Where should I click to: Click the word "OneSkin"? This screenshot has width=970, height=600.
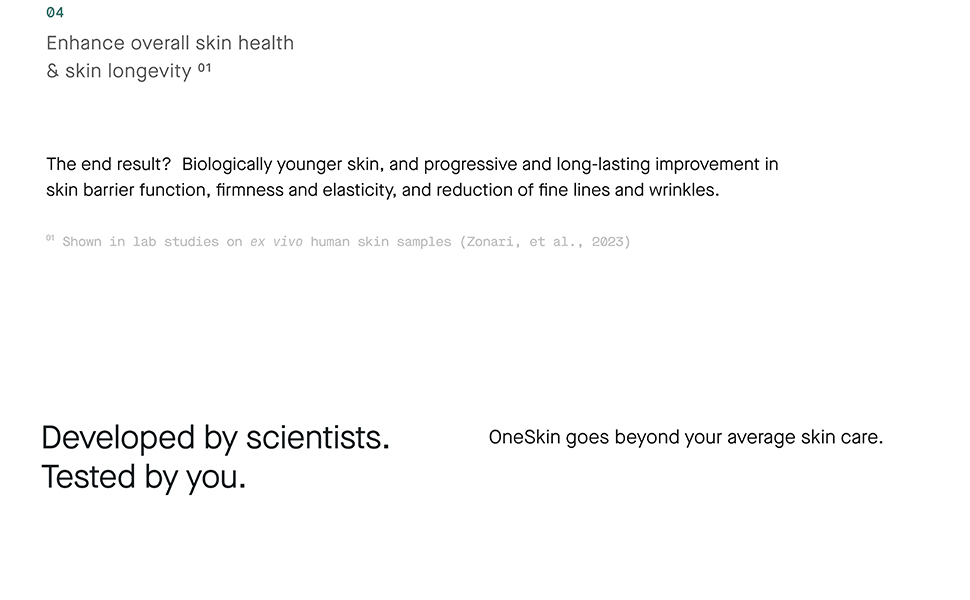tap(524, 438)
